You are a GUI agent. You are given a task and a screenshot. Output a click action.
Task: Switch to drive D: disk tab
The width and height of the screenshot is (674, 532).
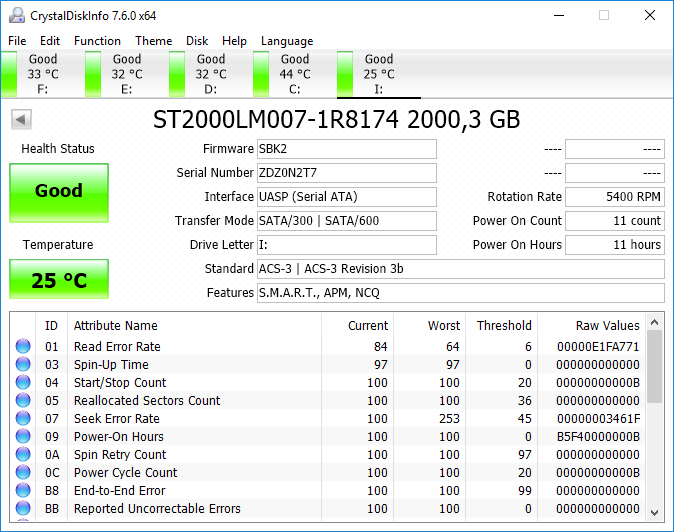click(x=210, y=74)
